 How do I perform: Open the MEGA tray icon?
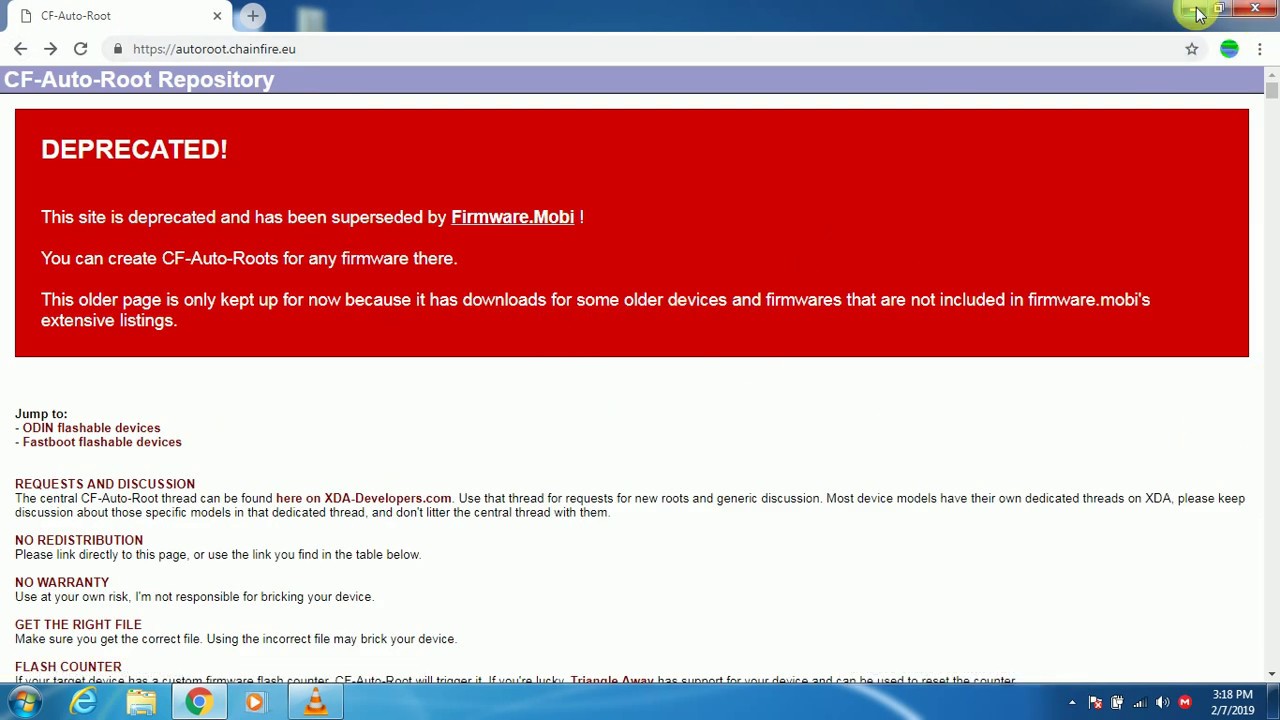1185,702
